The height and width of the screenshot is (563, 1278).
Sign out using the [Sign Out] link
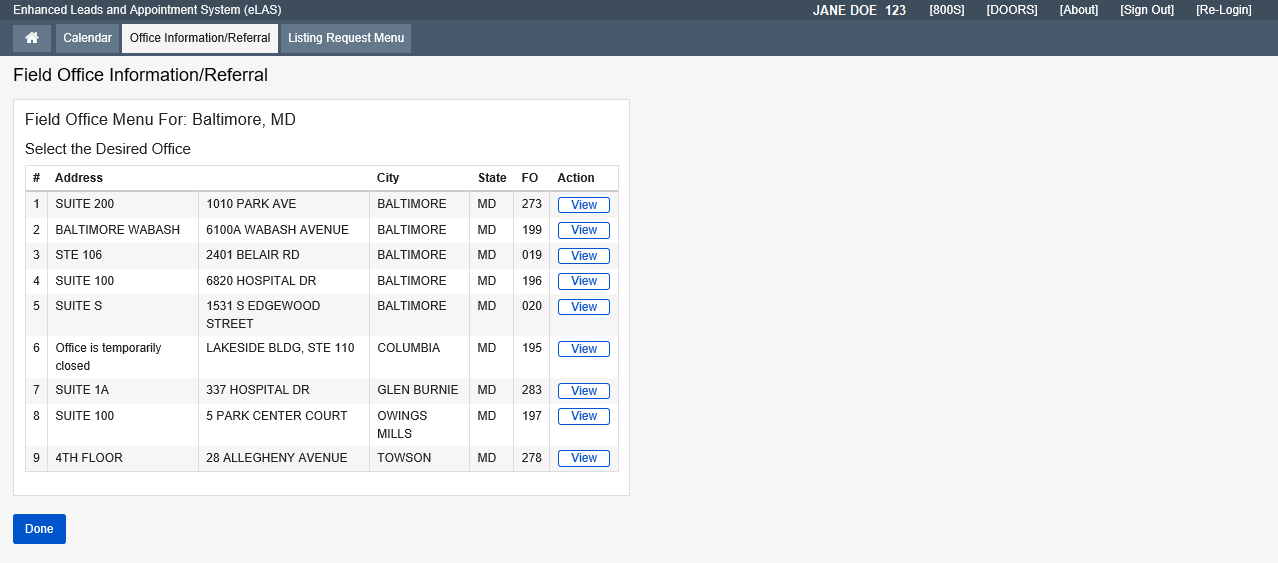pyautogui.click(x=1146, y=10)
